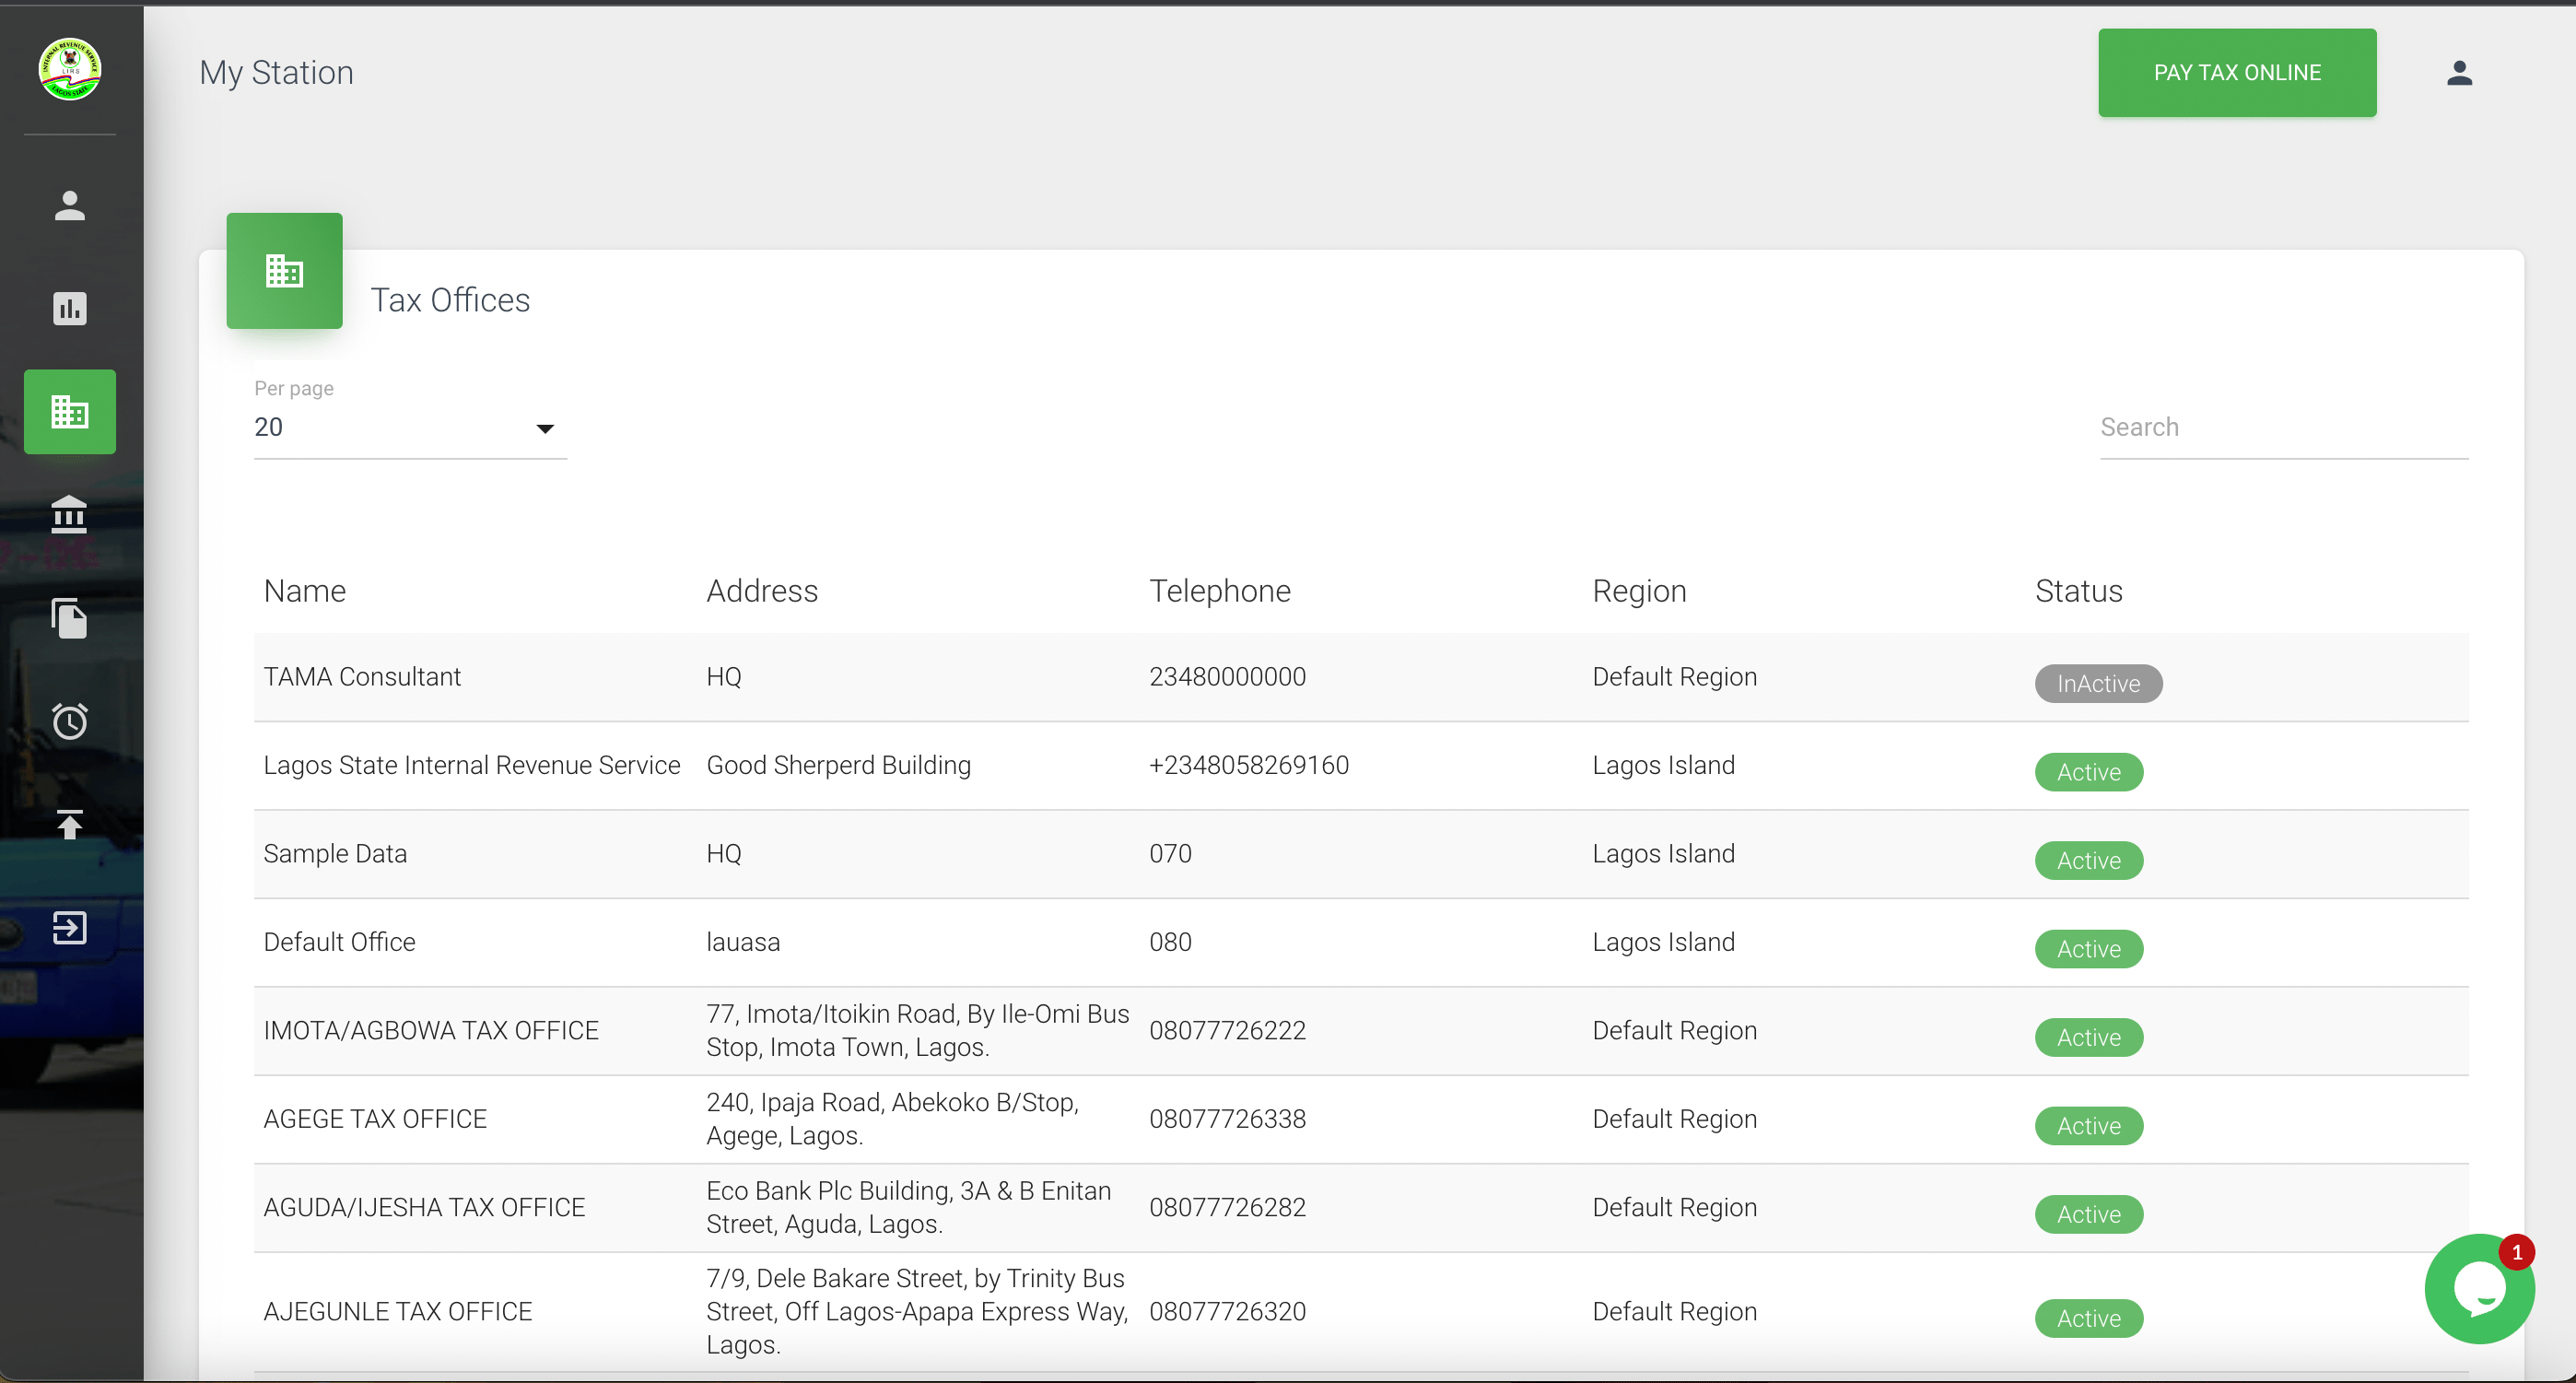Click the Active badge for Sample Data

point(2088,861)
